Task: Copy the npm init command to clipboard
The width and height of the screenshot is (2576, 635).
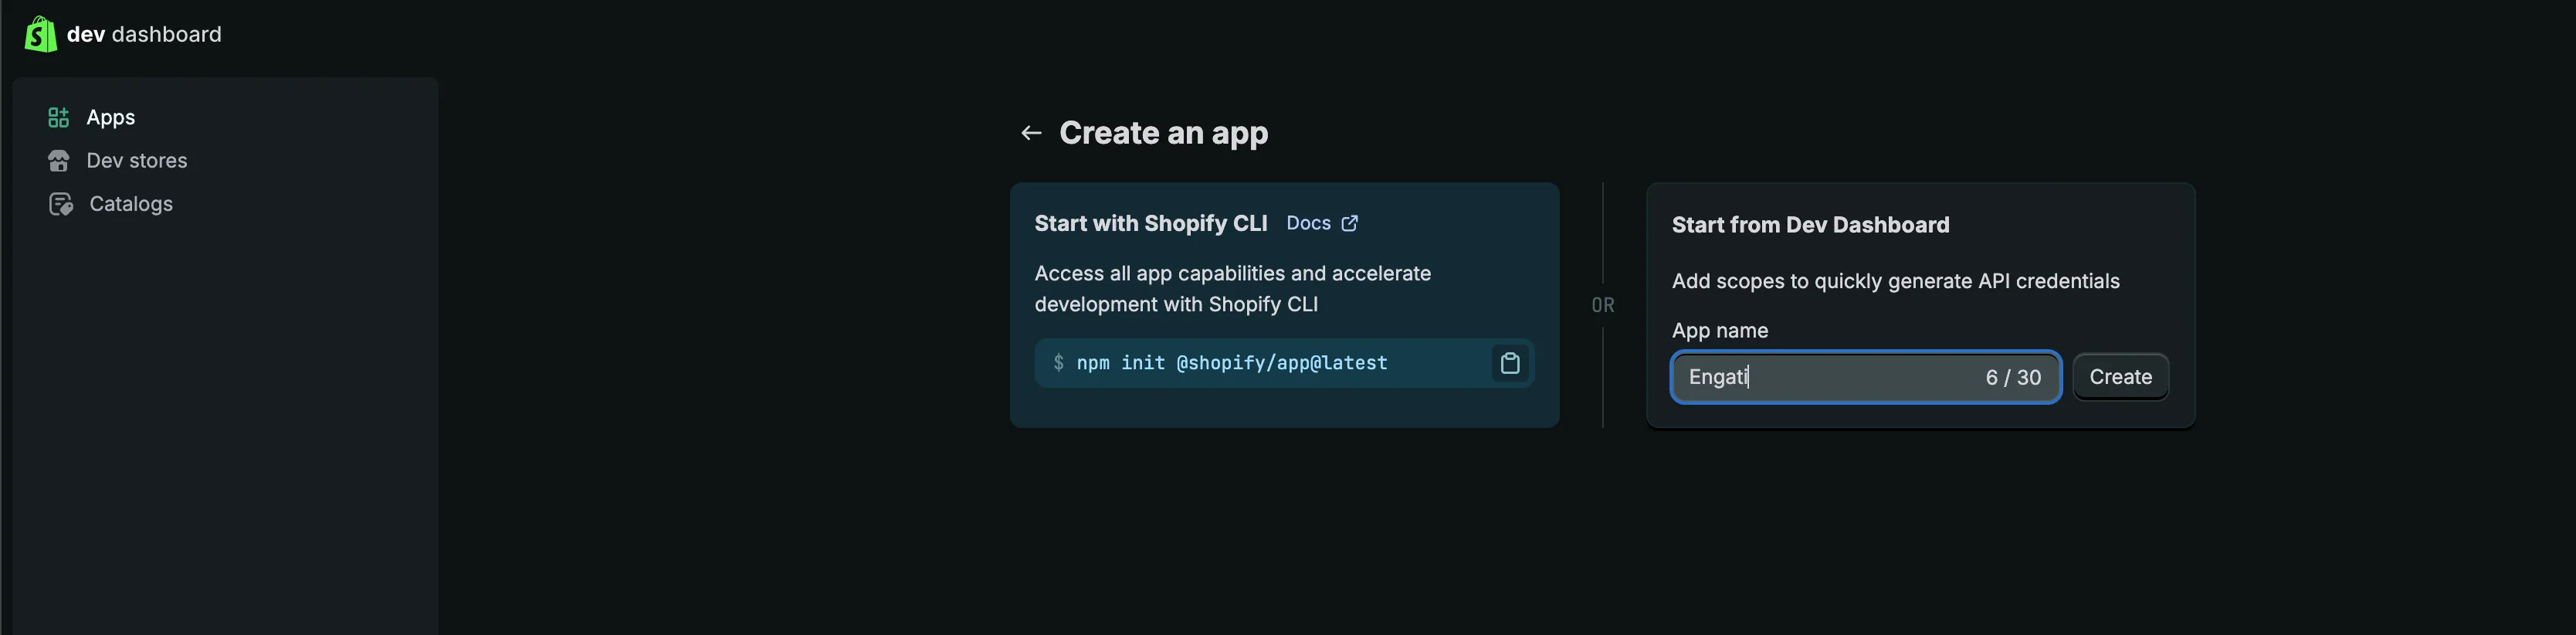Action: click(1510, 363)
